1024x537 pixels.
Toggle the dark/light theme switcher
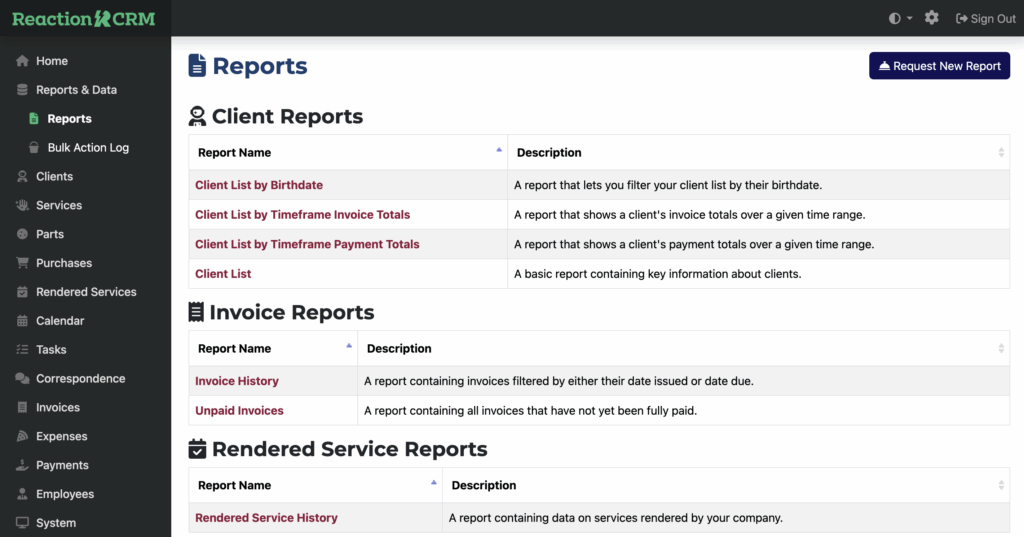point(900,18)
